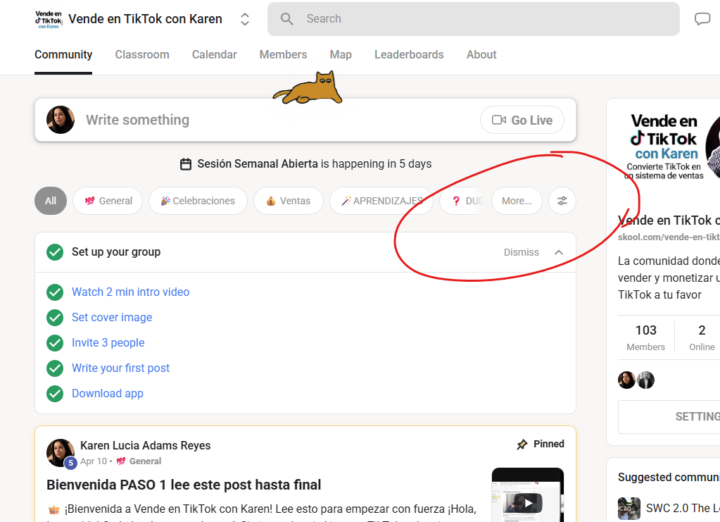Open SWC 2.0 suggested community

coord(683,508)
